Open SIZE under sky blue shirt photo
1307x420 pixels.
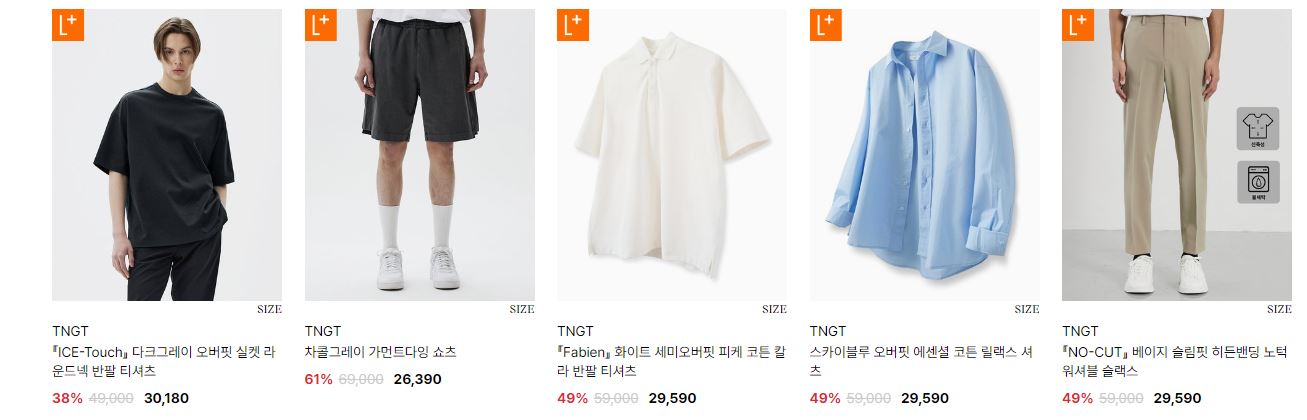click(1027, 309)
